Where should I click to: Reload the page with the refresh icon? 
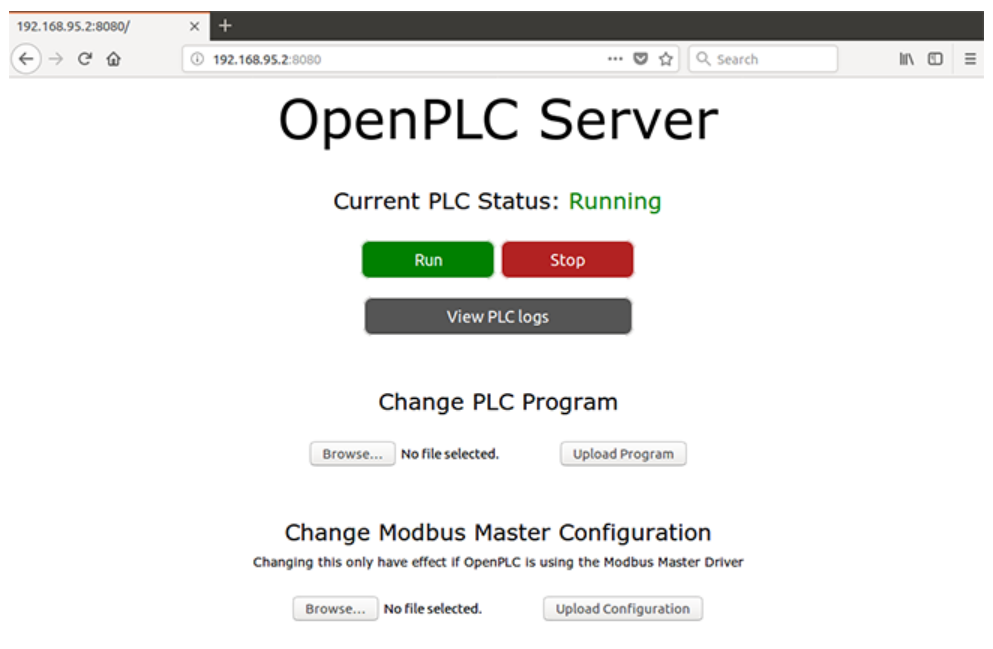click(x=85, y=60)
